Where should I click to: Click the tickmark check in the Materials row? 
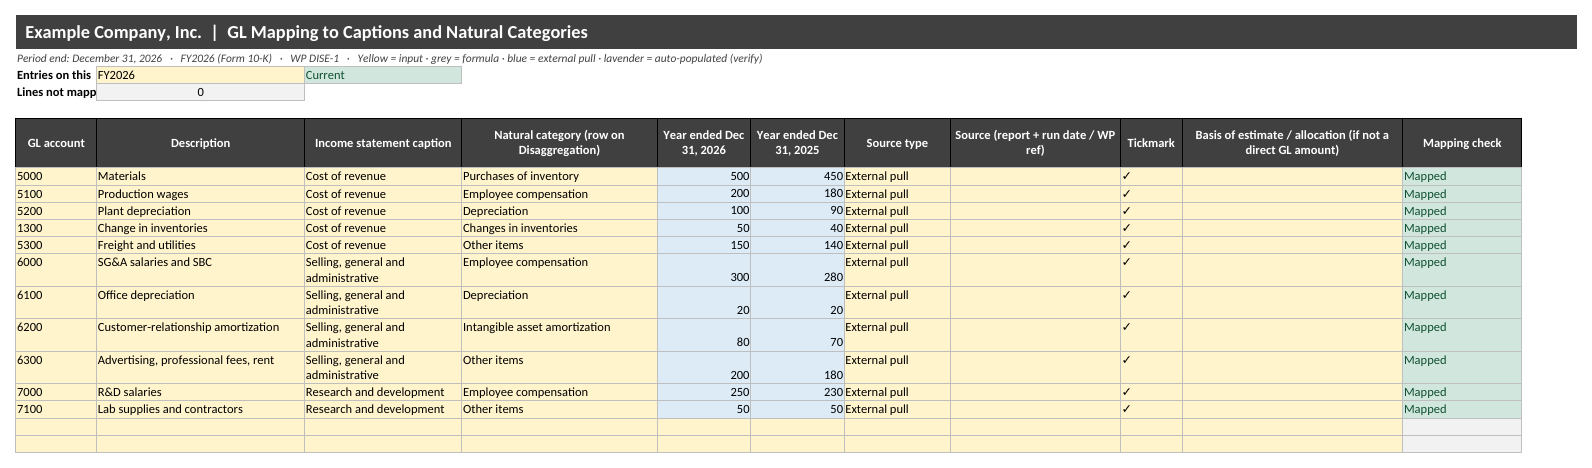tap(1151, 176)
